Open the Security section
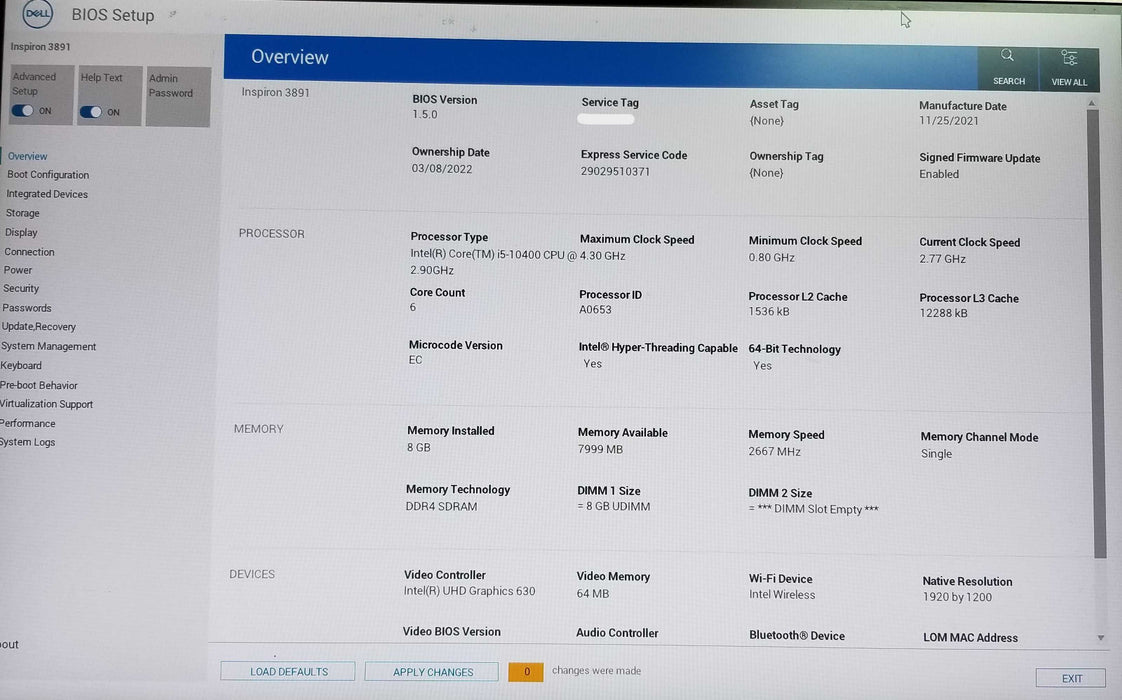Image resolution: width=1122 pixels, height=700 pixels. point(21,288)
